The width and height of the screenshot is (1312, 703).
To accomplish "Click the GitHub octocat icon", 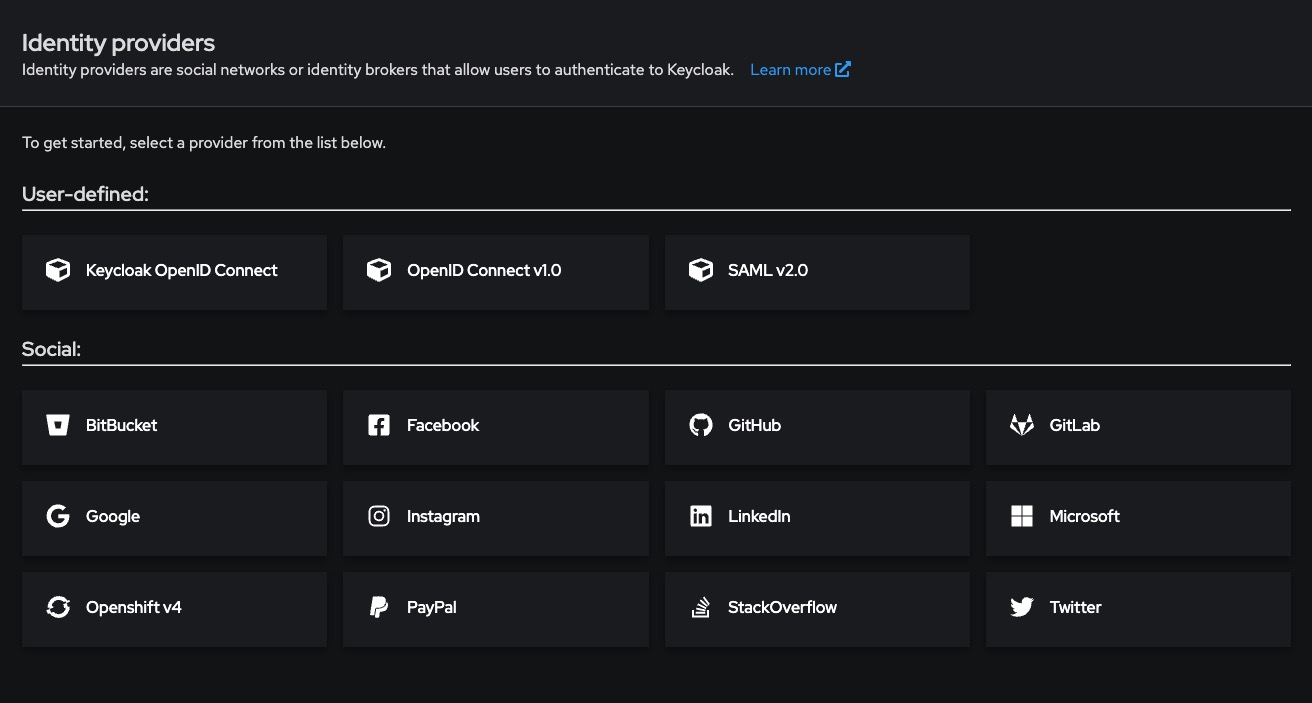I will (x=701, y=425).
